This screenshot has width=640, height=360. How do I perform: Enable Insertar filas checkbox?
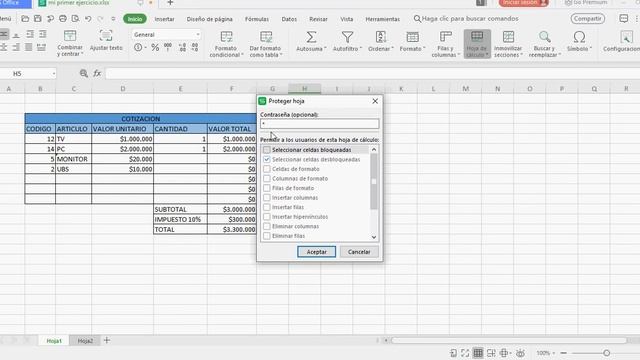267,207
